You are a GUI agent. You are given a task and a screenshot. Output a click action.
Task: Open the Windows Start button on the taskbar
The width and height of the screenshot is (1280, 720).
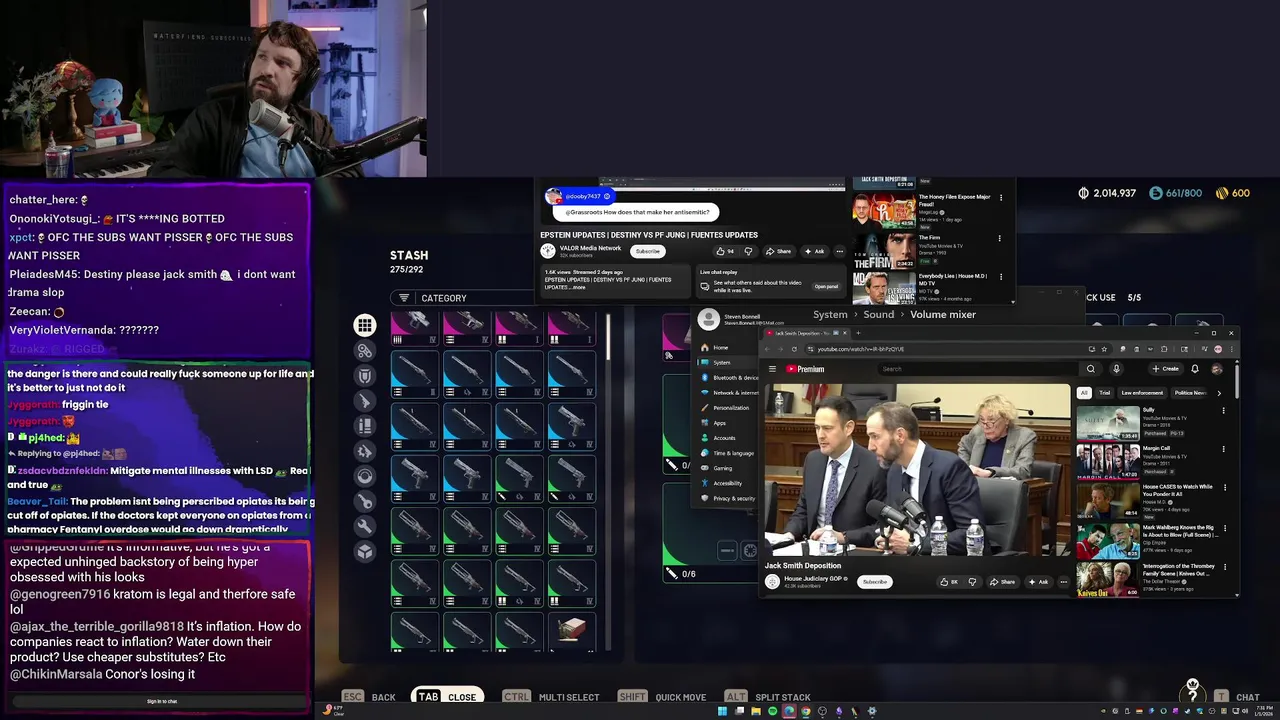722,711
